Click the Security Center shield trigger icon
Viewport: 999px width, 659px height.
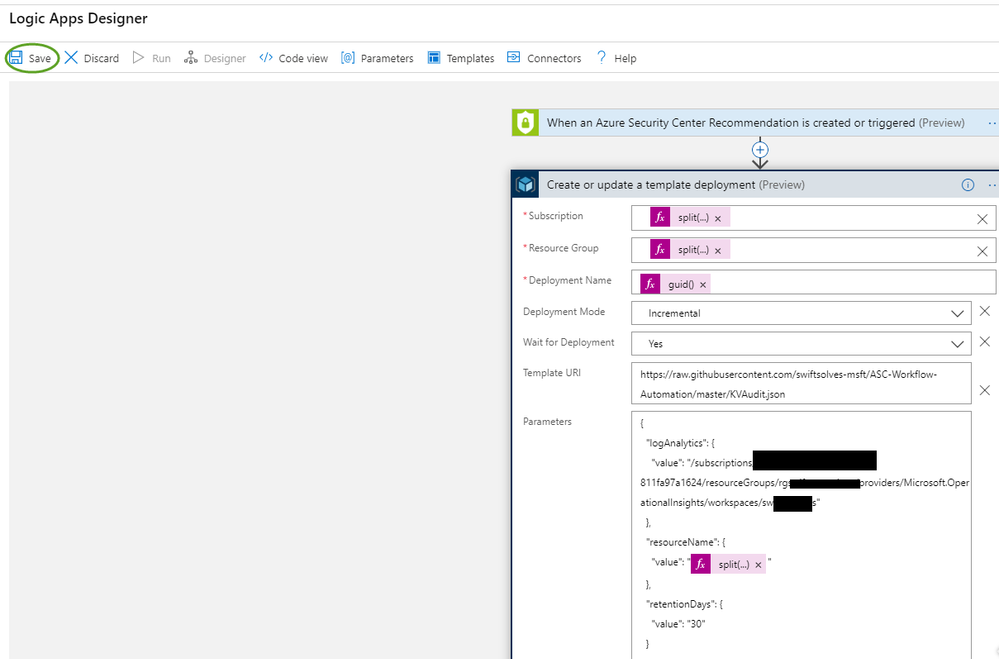pos(525,122)
